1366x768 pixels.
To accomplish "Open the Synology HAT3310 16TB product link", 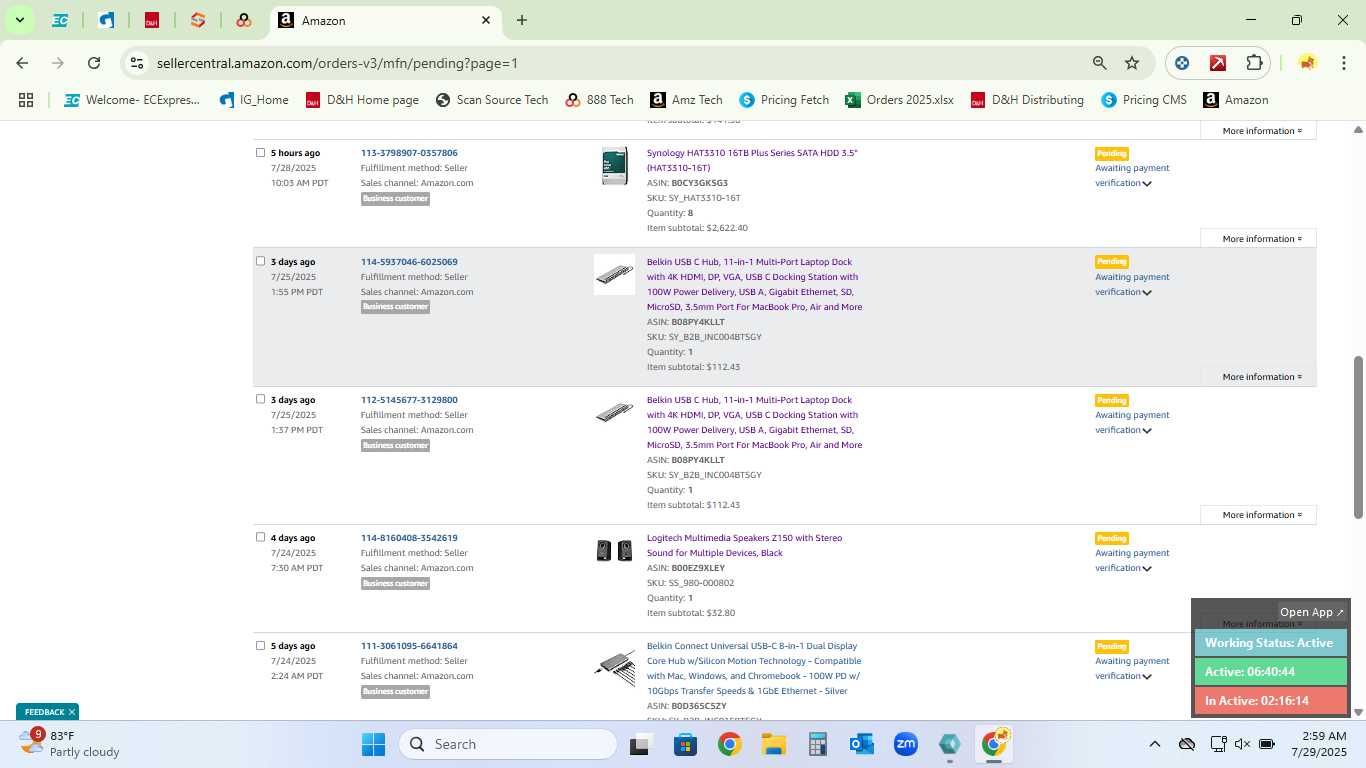I will (x=752, y=160).
